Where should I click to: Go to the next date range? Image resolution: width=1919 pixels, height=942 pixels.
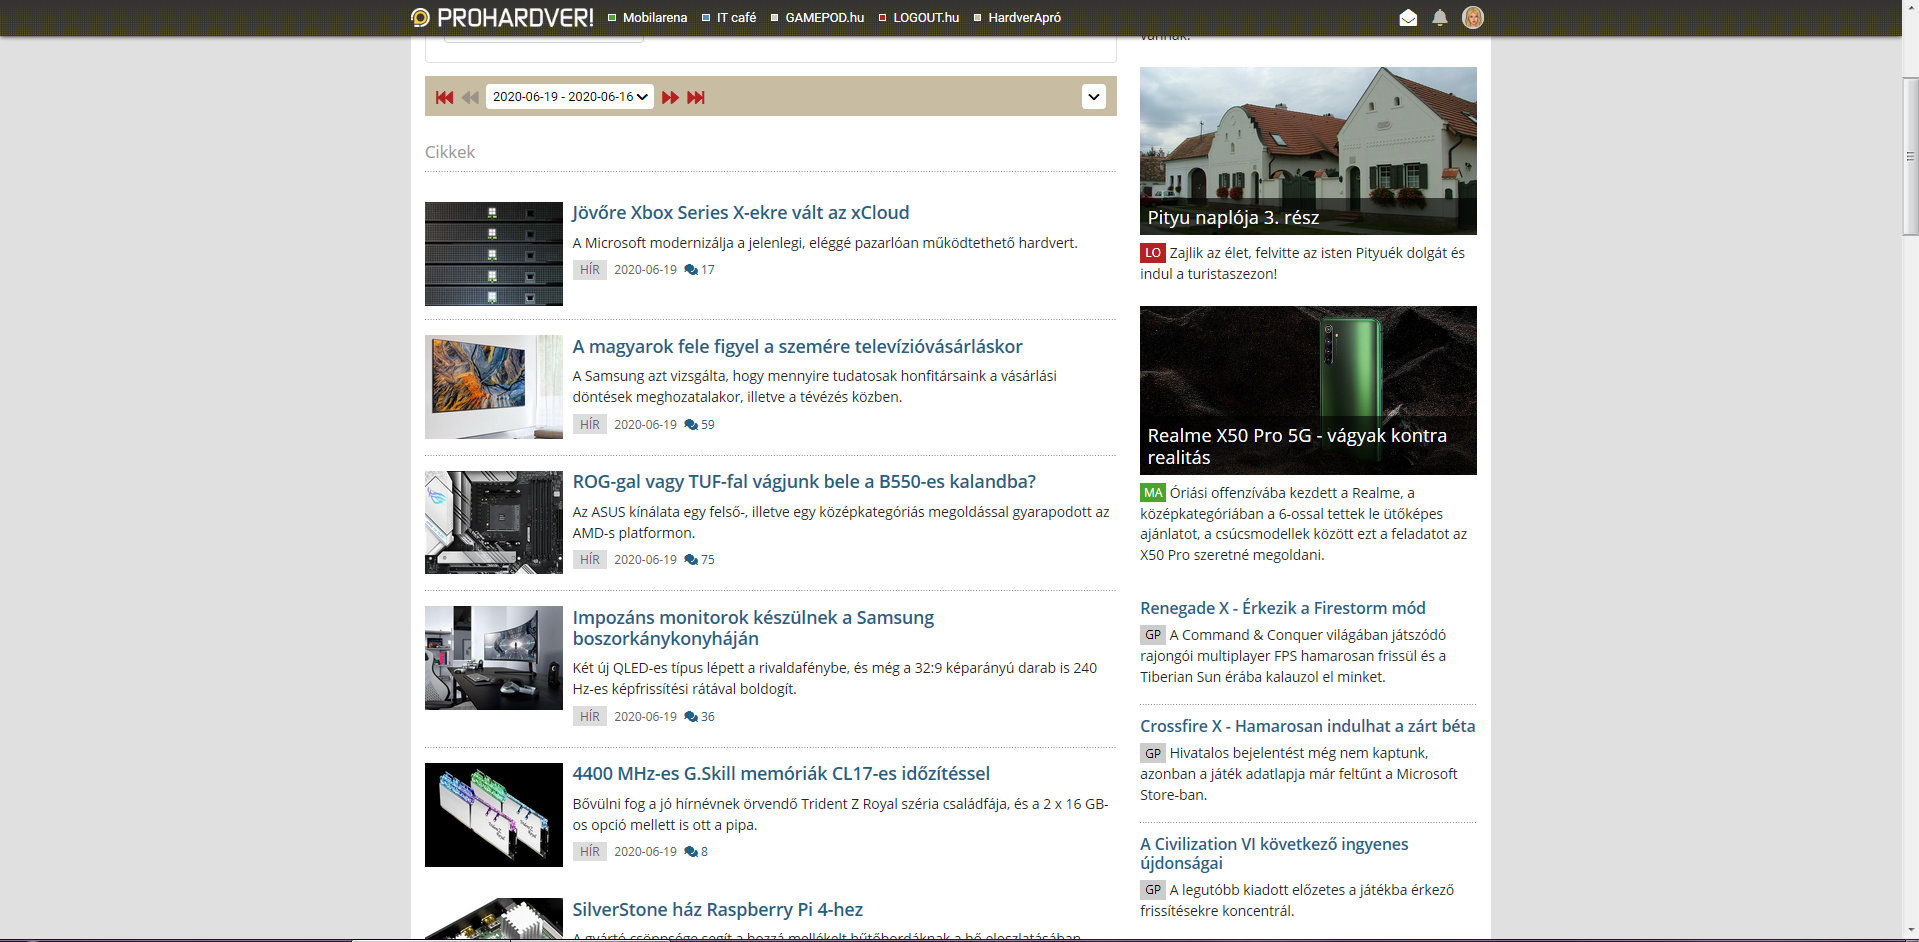(670, 97)
